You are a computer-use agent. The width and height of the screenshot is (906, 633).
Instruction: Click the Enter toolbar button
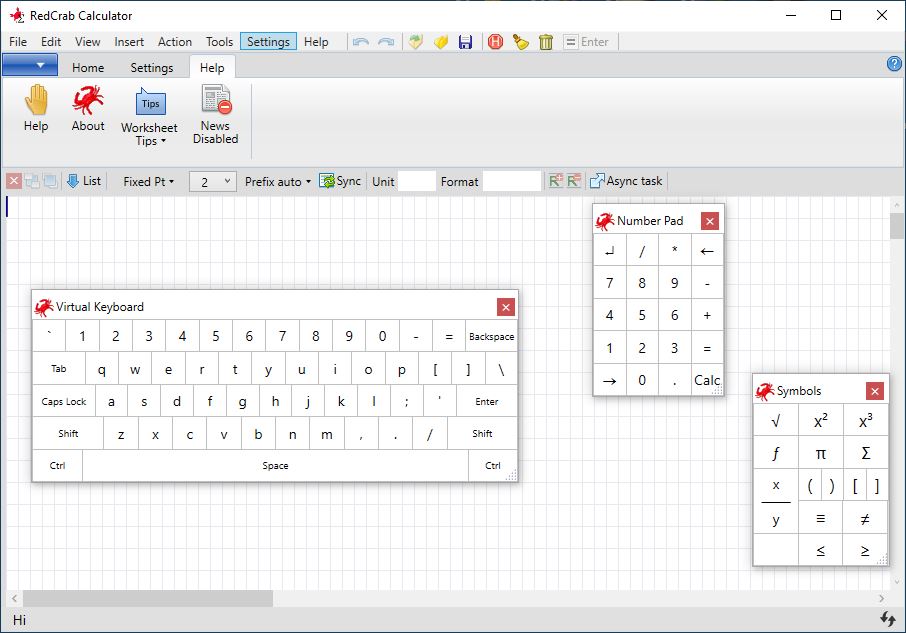pyautogui.click(x=586, y=42)
